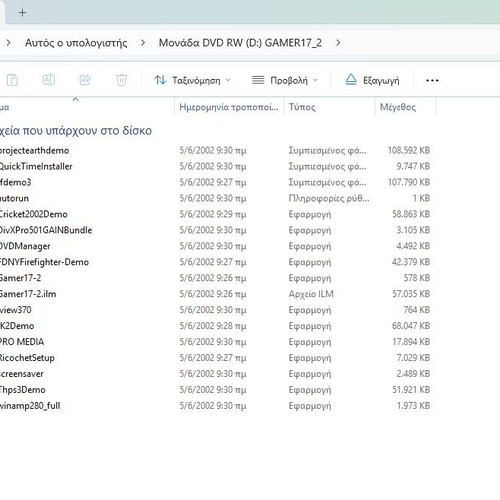Viewport: 500px width, 500px height.
Task: Select Μονάδα DVD RW (D:) GAMER17_2 breadcrumb
Action: (x=240, y=43)
